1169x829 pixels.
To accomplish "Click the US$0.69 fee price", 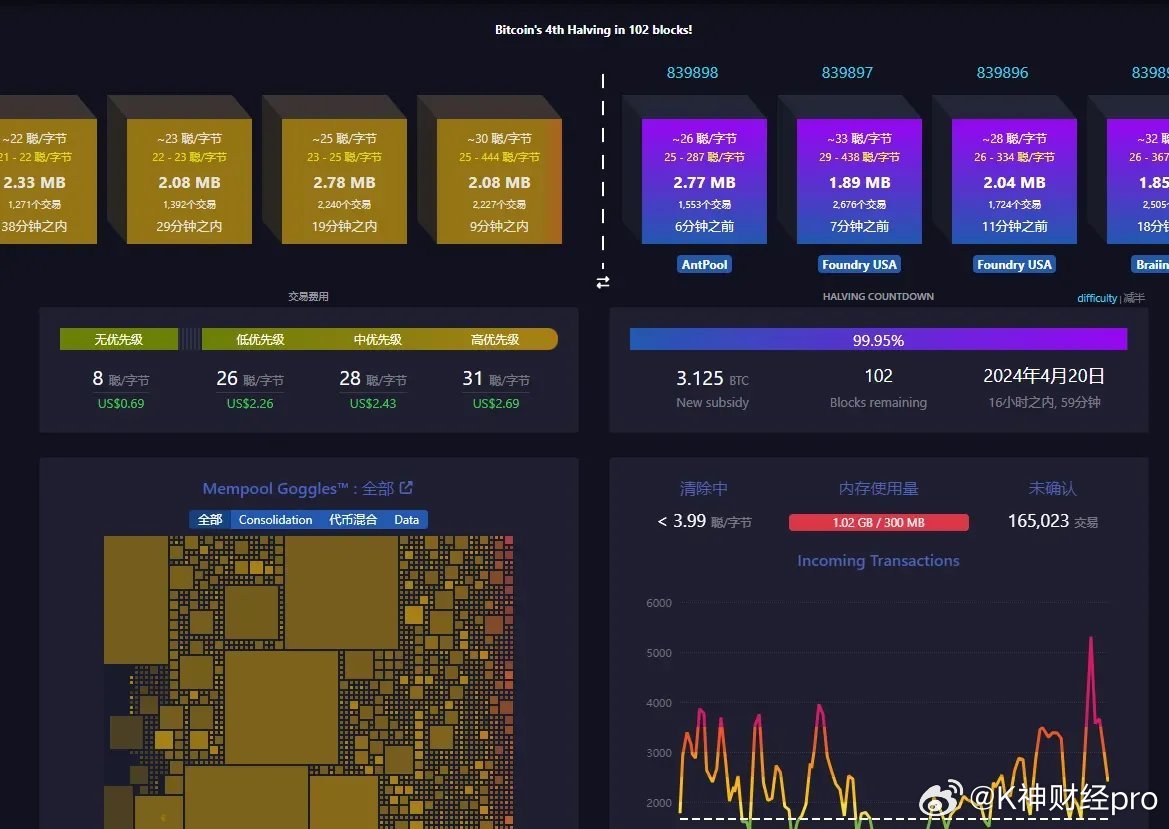I will point(121,403).
